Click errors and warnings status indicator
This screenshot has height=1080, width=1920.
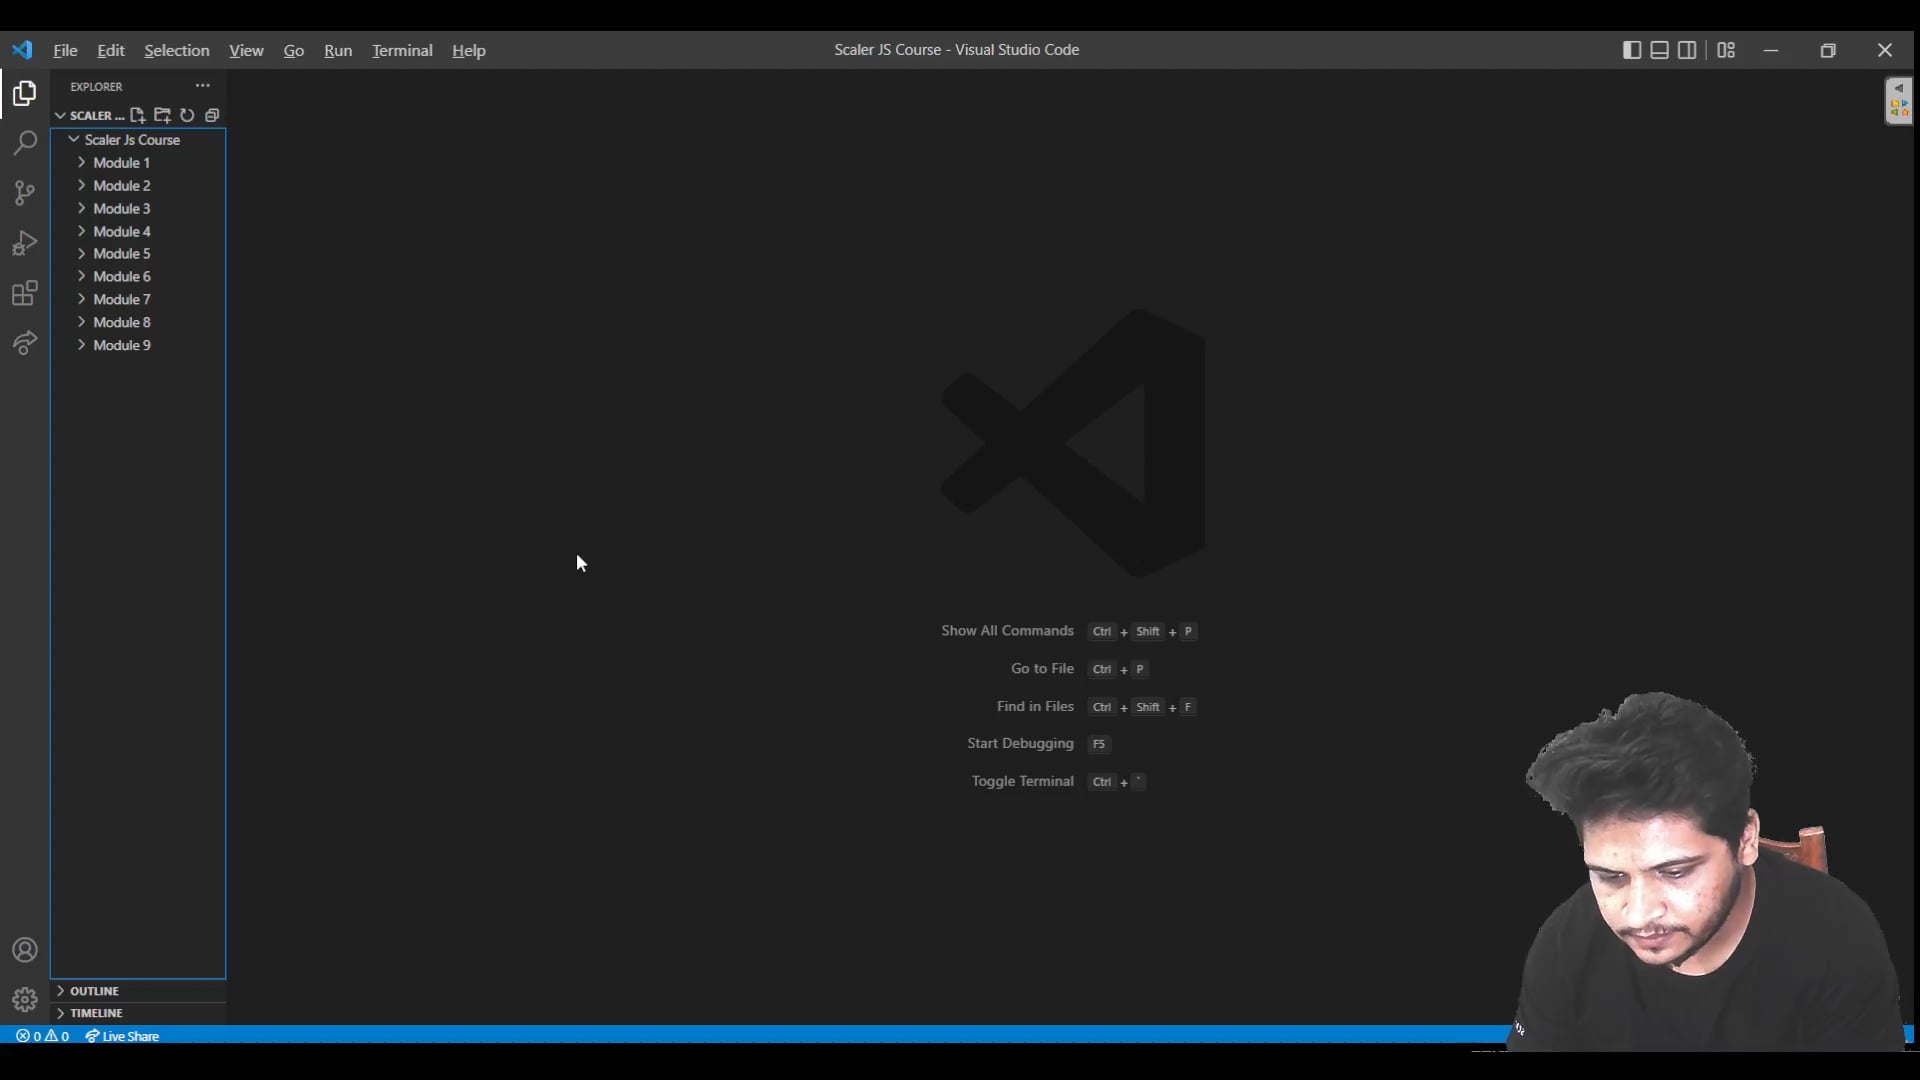(x=43, y=1036)
